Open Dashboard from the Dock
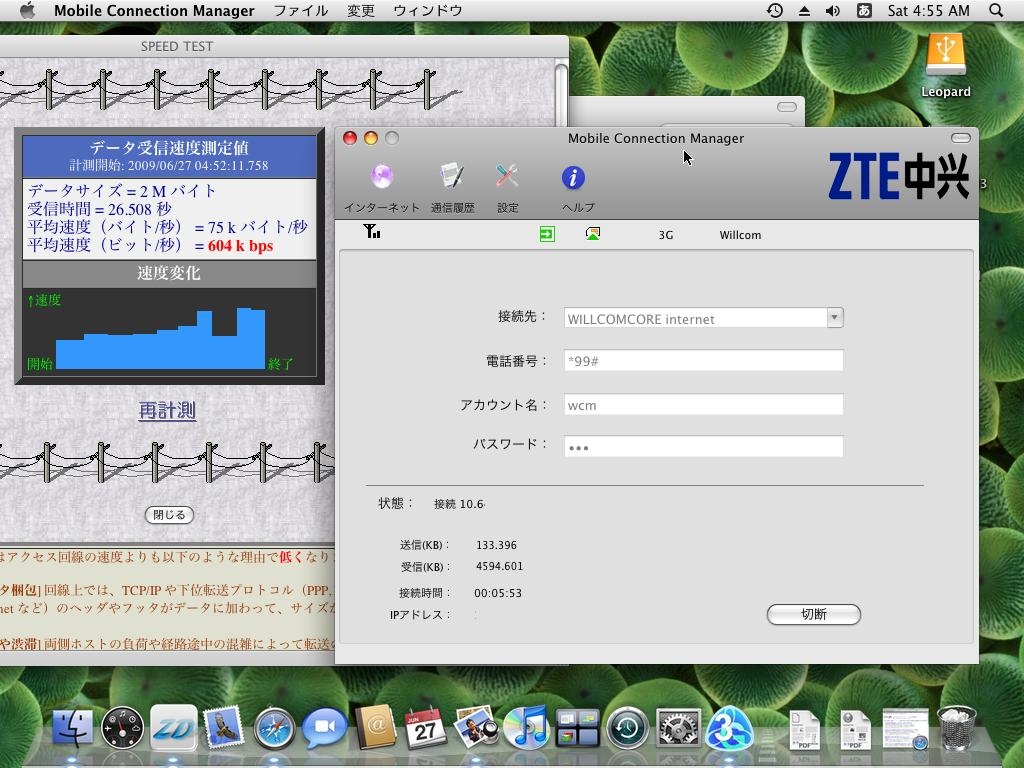This screenshot has width=1024, height=768. tap(122, 728)
